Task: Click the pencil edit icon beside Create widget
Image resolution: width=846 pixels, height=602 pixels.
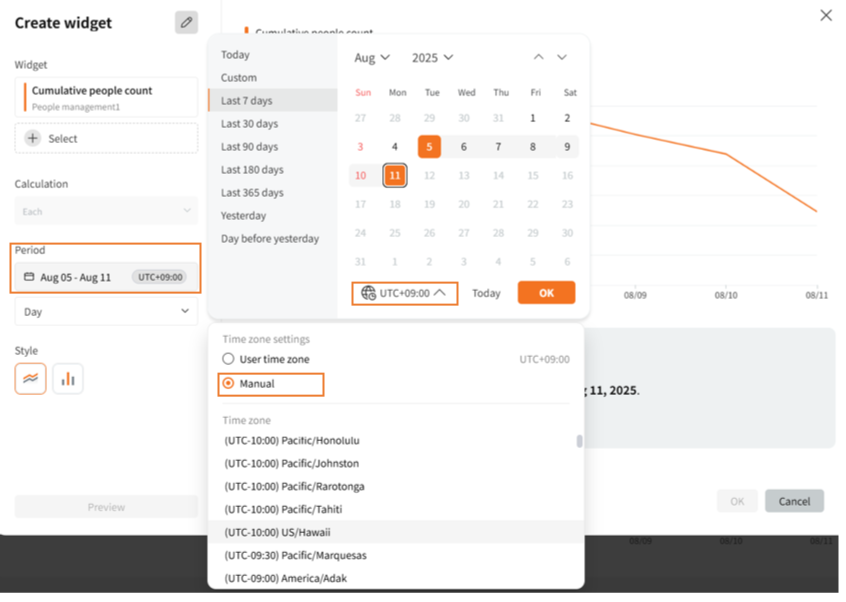Action: [186, 22]
